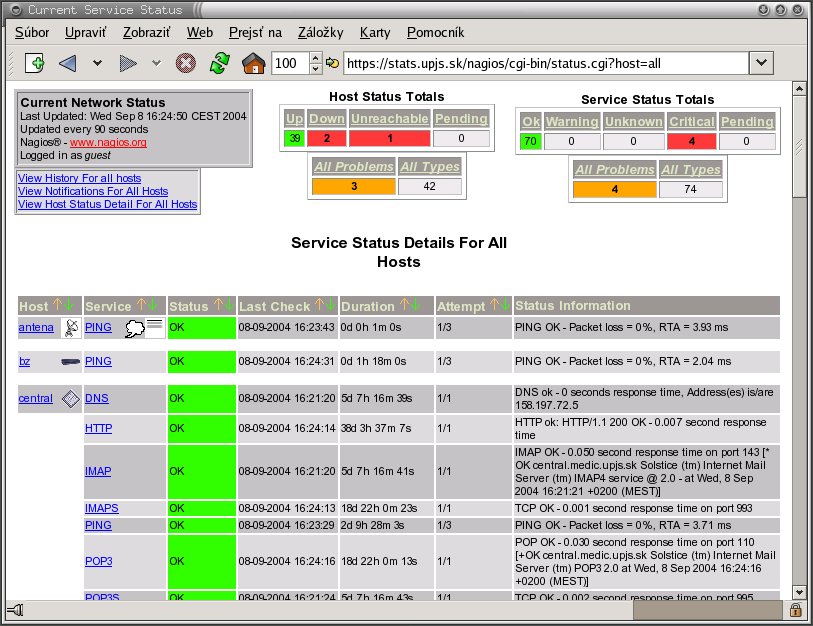Go to home page icon
The image size is (813, 626).
coord(254,63)
